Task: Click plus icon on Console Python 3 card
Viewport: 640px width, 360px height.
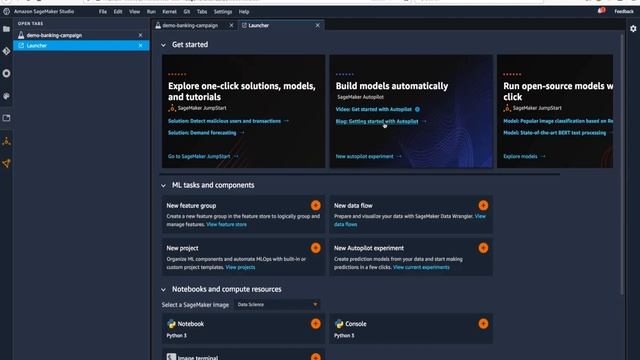Action: click(483, 324)
